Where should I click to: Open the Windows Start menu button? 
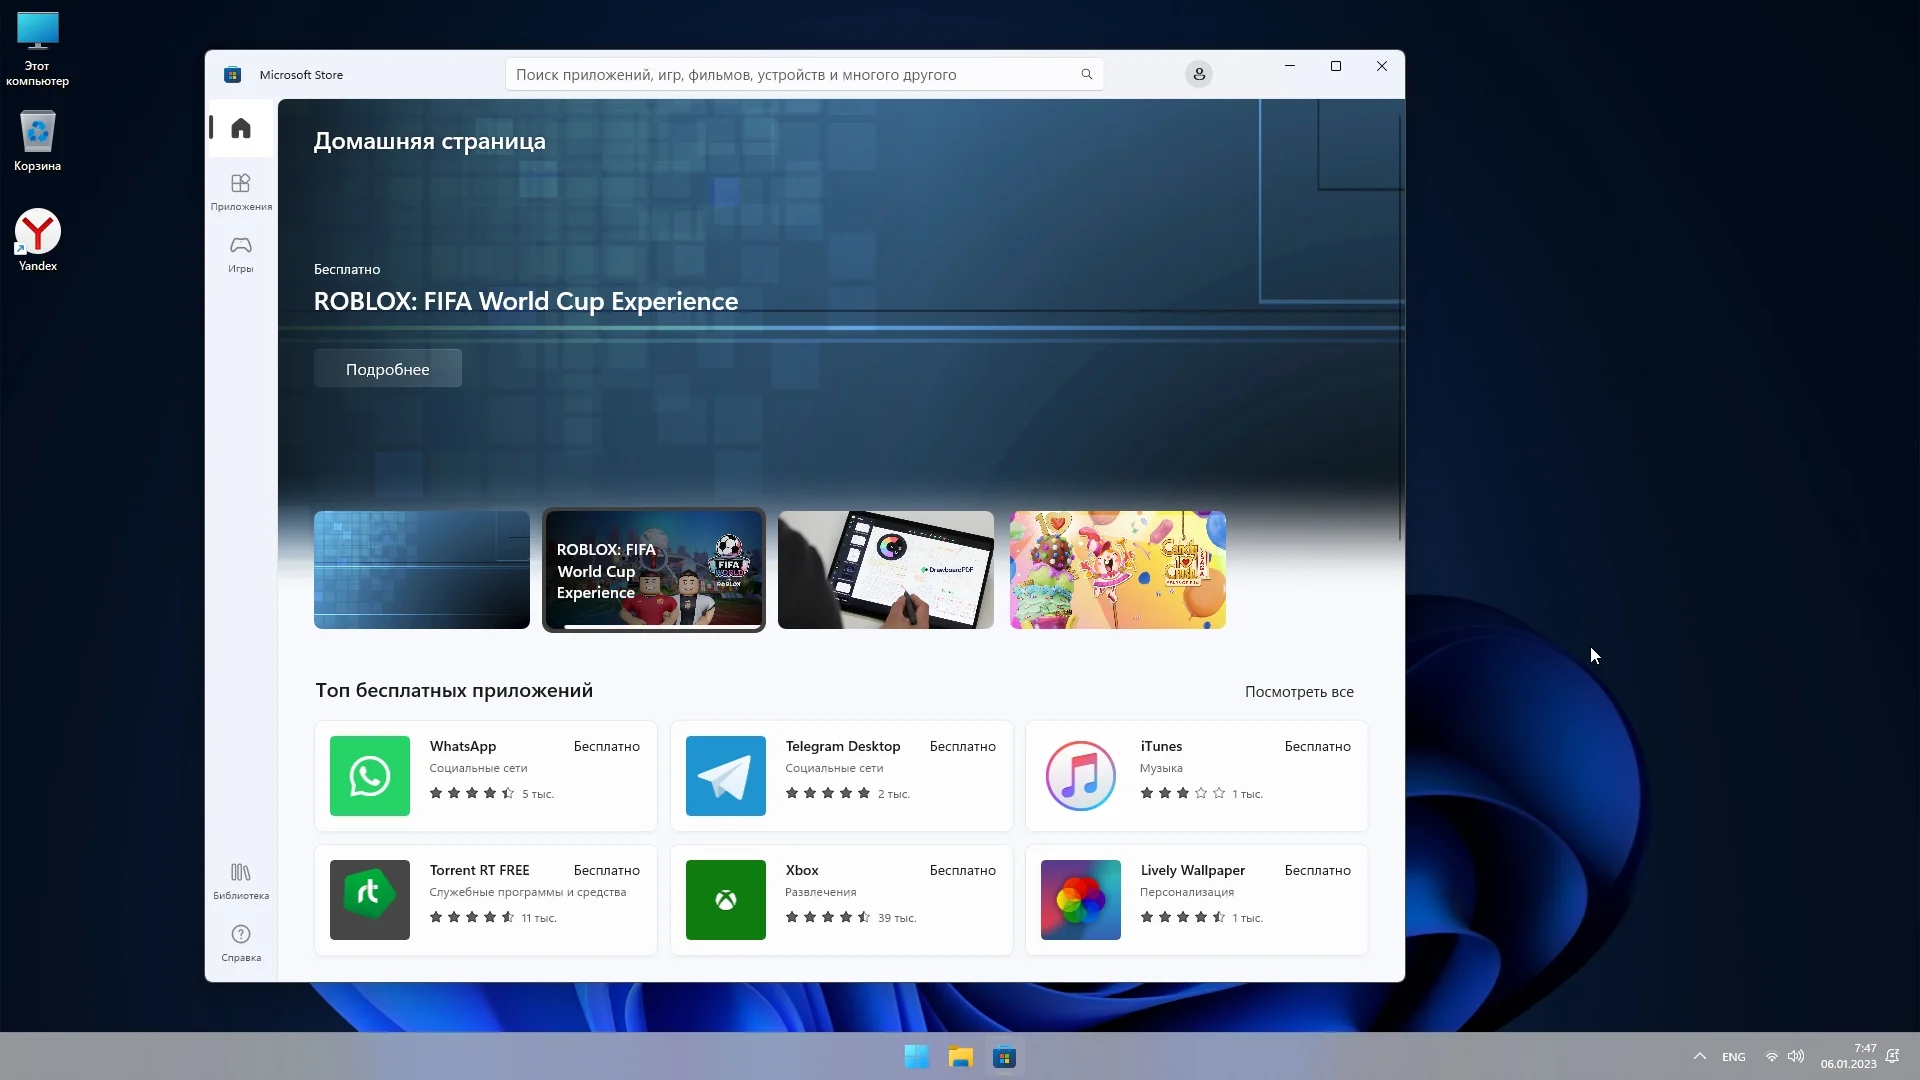click(x=916, y=1057)
